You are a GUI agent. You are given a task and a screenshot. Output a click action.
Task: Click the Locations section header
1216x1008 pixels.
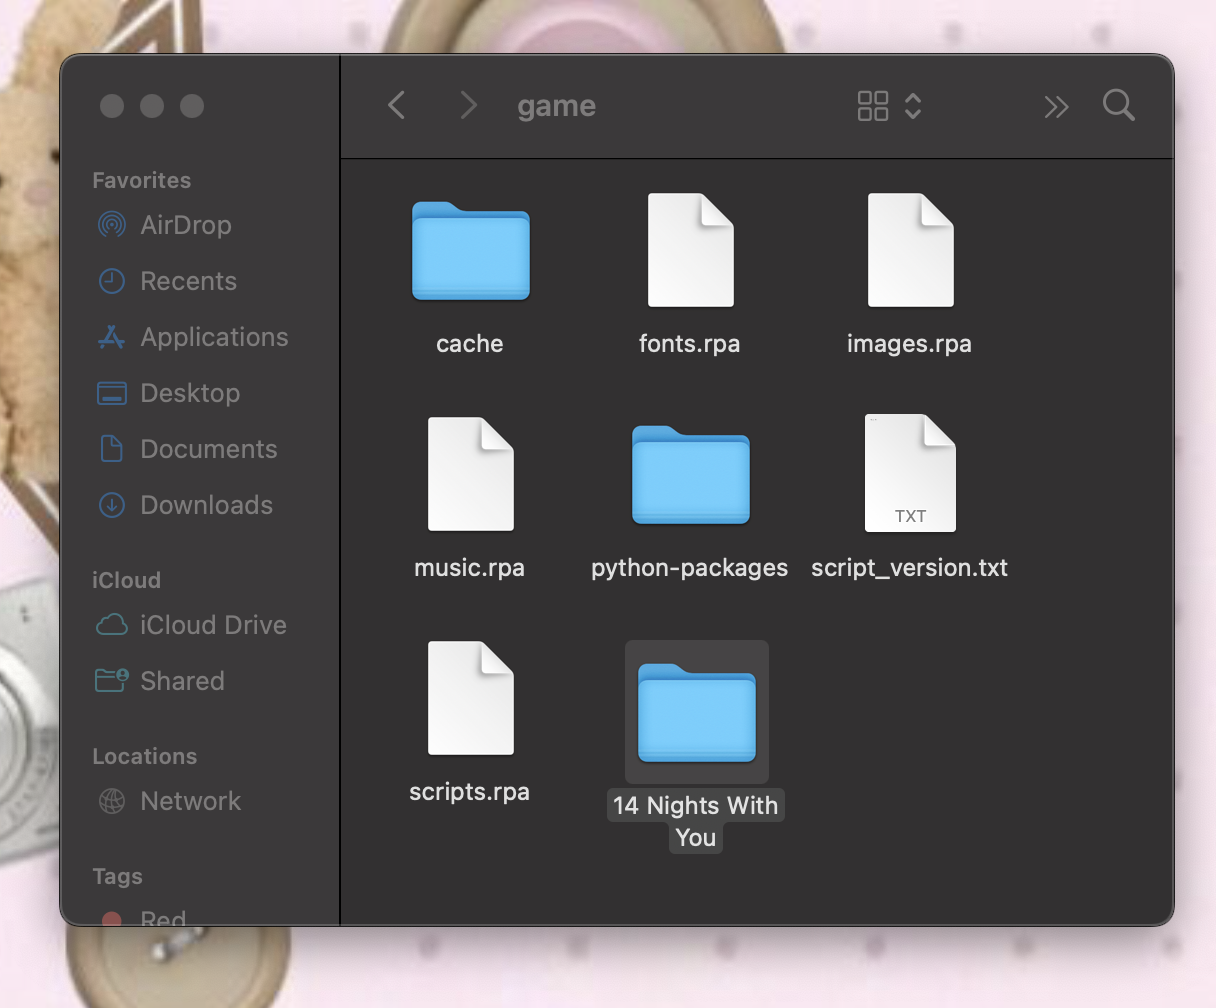[x=145, y=756]
